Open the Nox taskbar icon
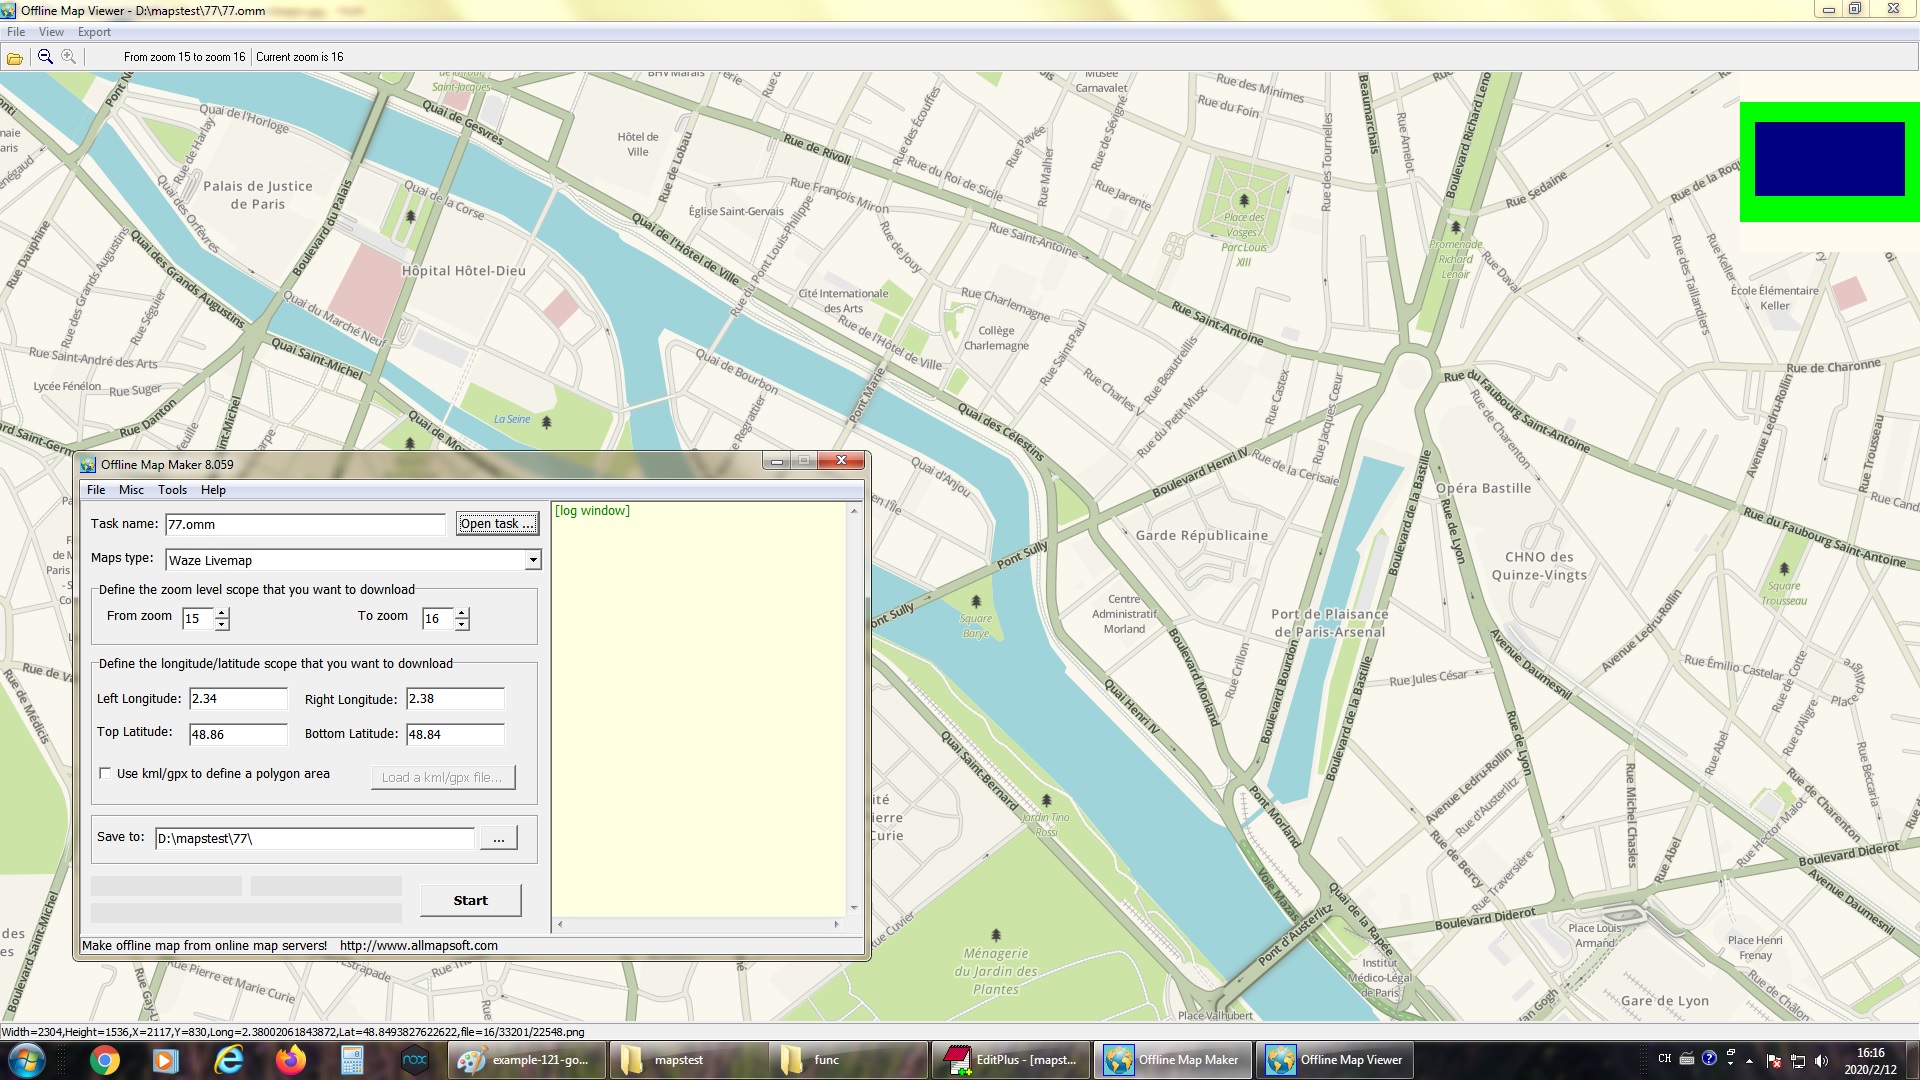Viewport: 1920px width, 1080px height. (x=415, y=1060)
